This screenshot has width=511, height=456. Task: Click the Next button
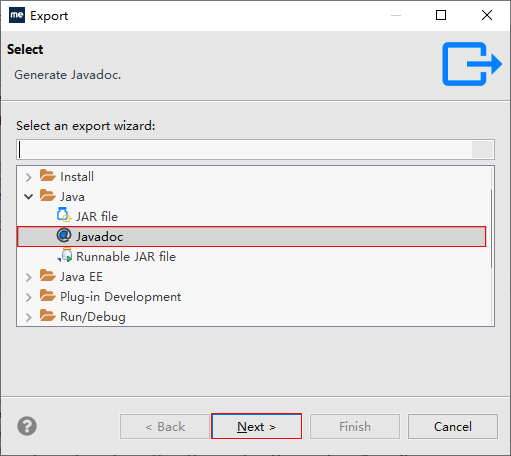[x=256, y=426]
